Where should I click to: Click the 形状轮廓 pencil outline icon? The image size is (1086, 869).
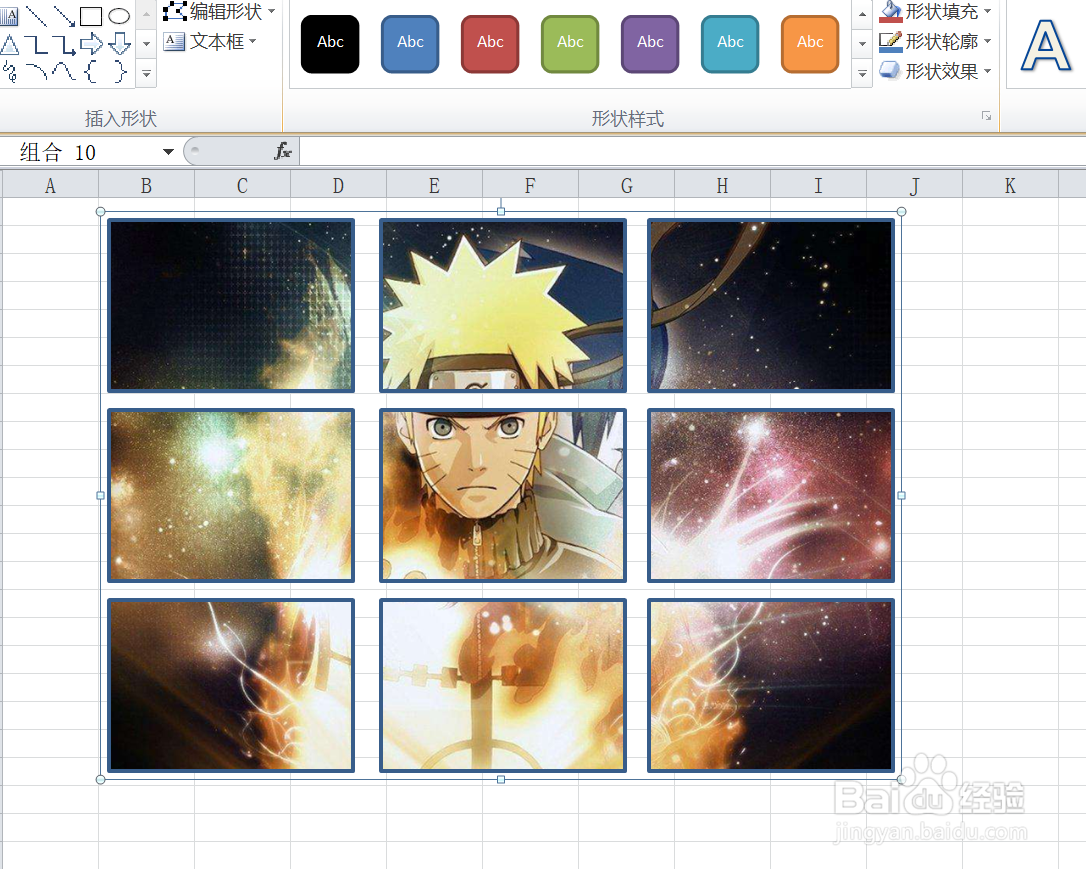(891, 42)
